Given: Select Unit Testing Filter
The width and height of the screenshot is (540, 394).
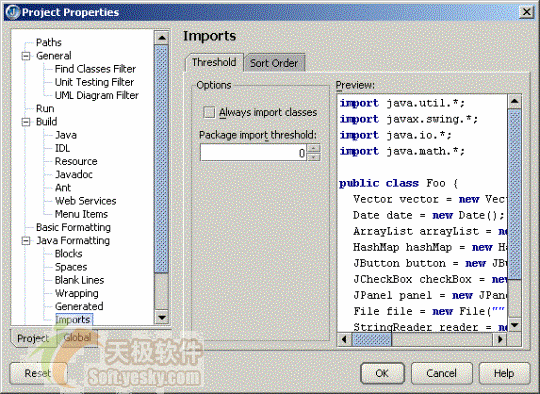Looking at the screenshot, I should (94, 82).
